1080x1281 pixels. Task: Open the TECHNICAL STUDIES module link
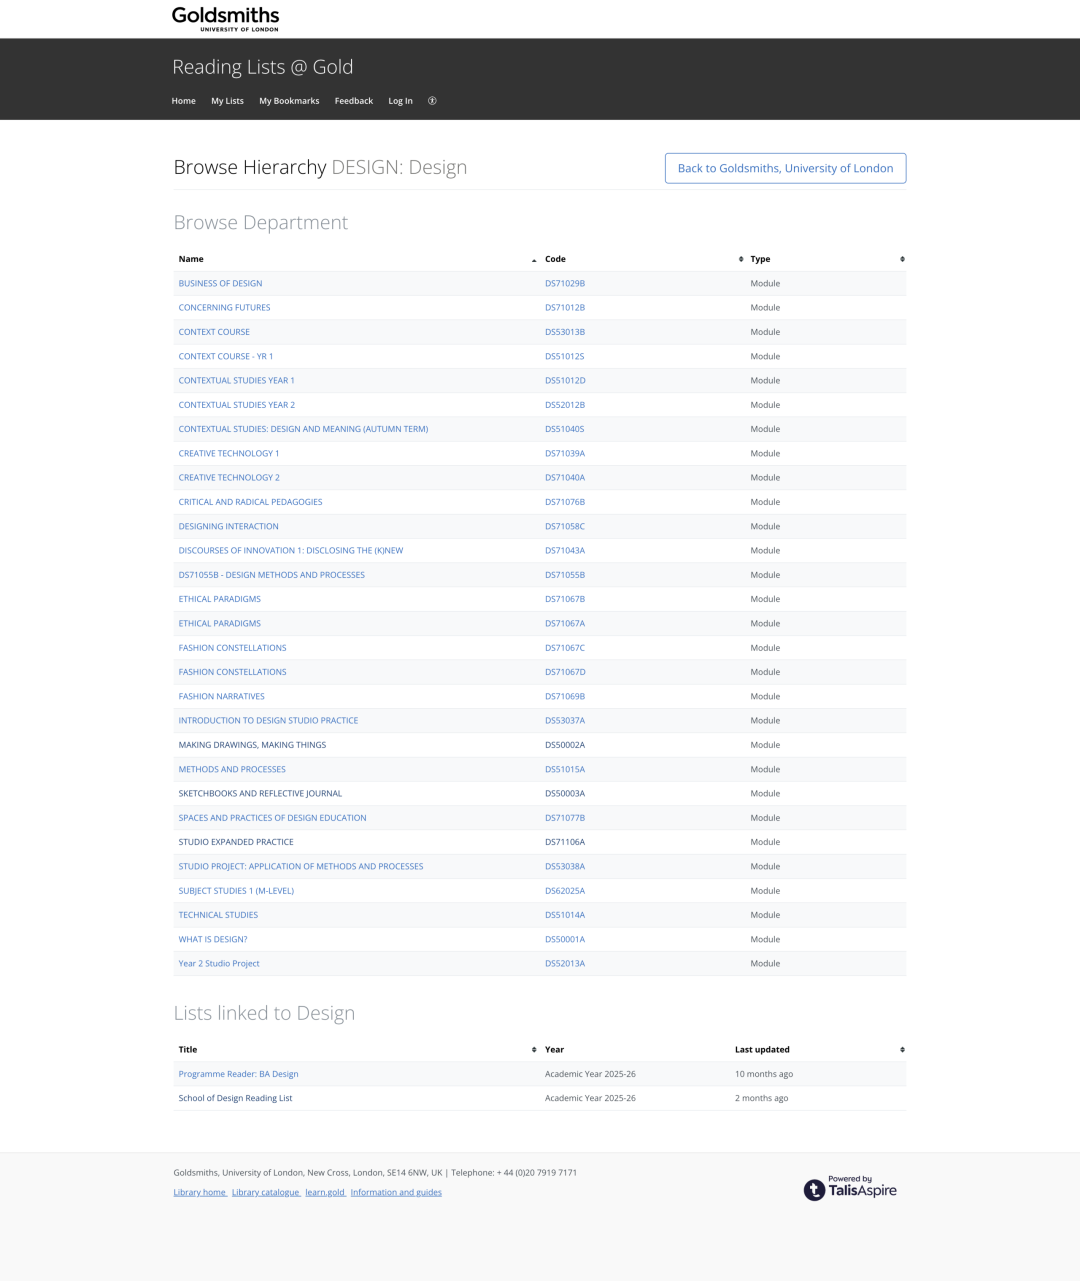pos(218,915)
